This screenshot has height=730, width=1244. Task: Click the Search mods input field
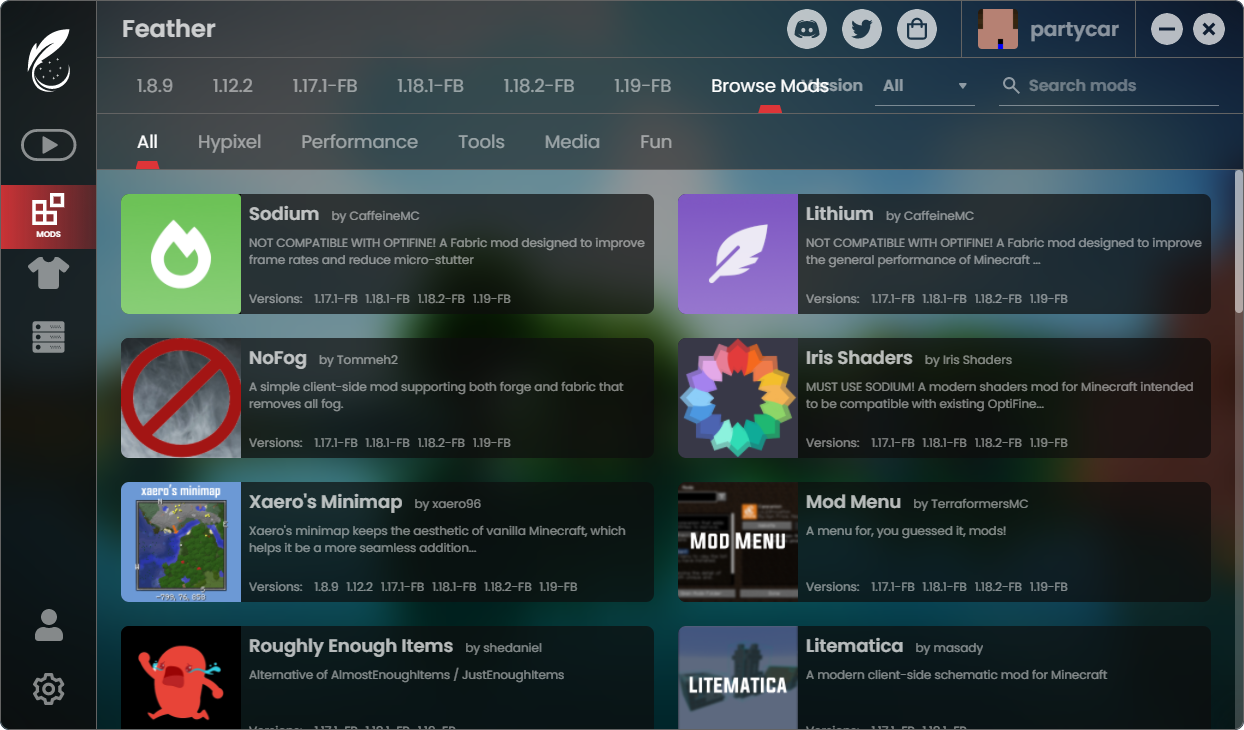pos(1110,86)
